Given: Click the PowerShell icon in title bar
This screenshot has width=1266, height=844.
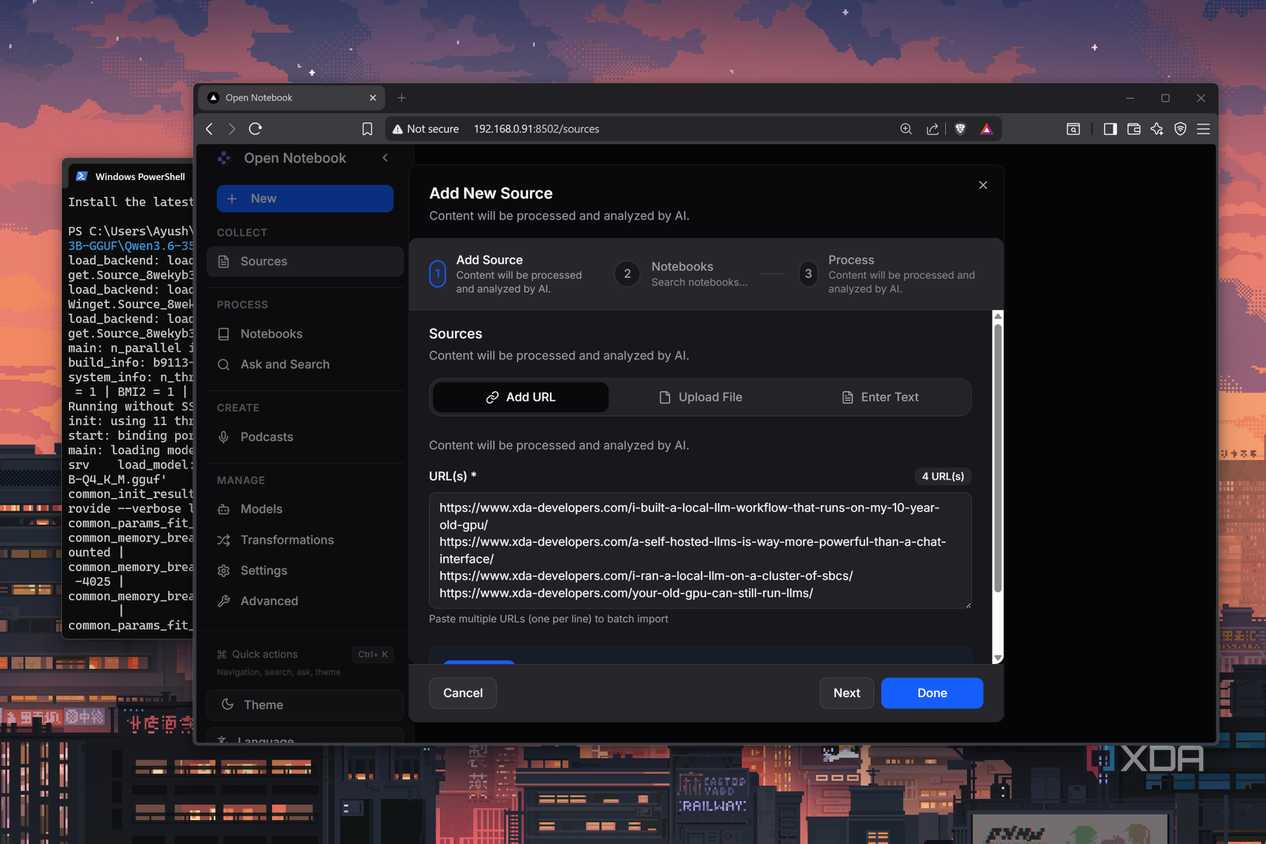Looking at the screenshot, I should [81, 176].
